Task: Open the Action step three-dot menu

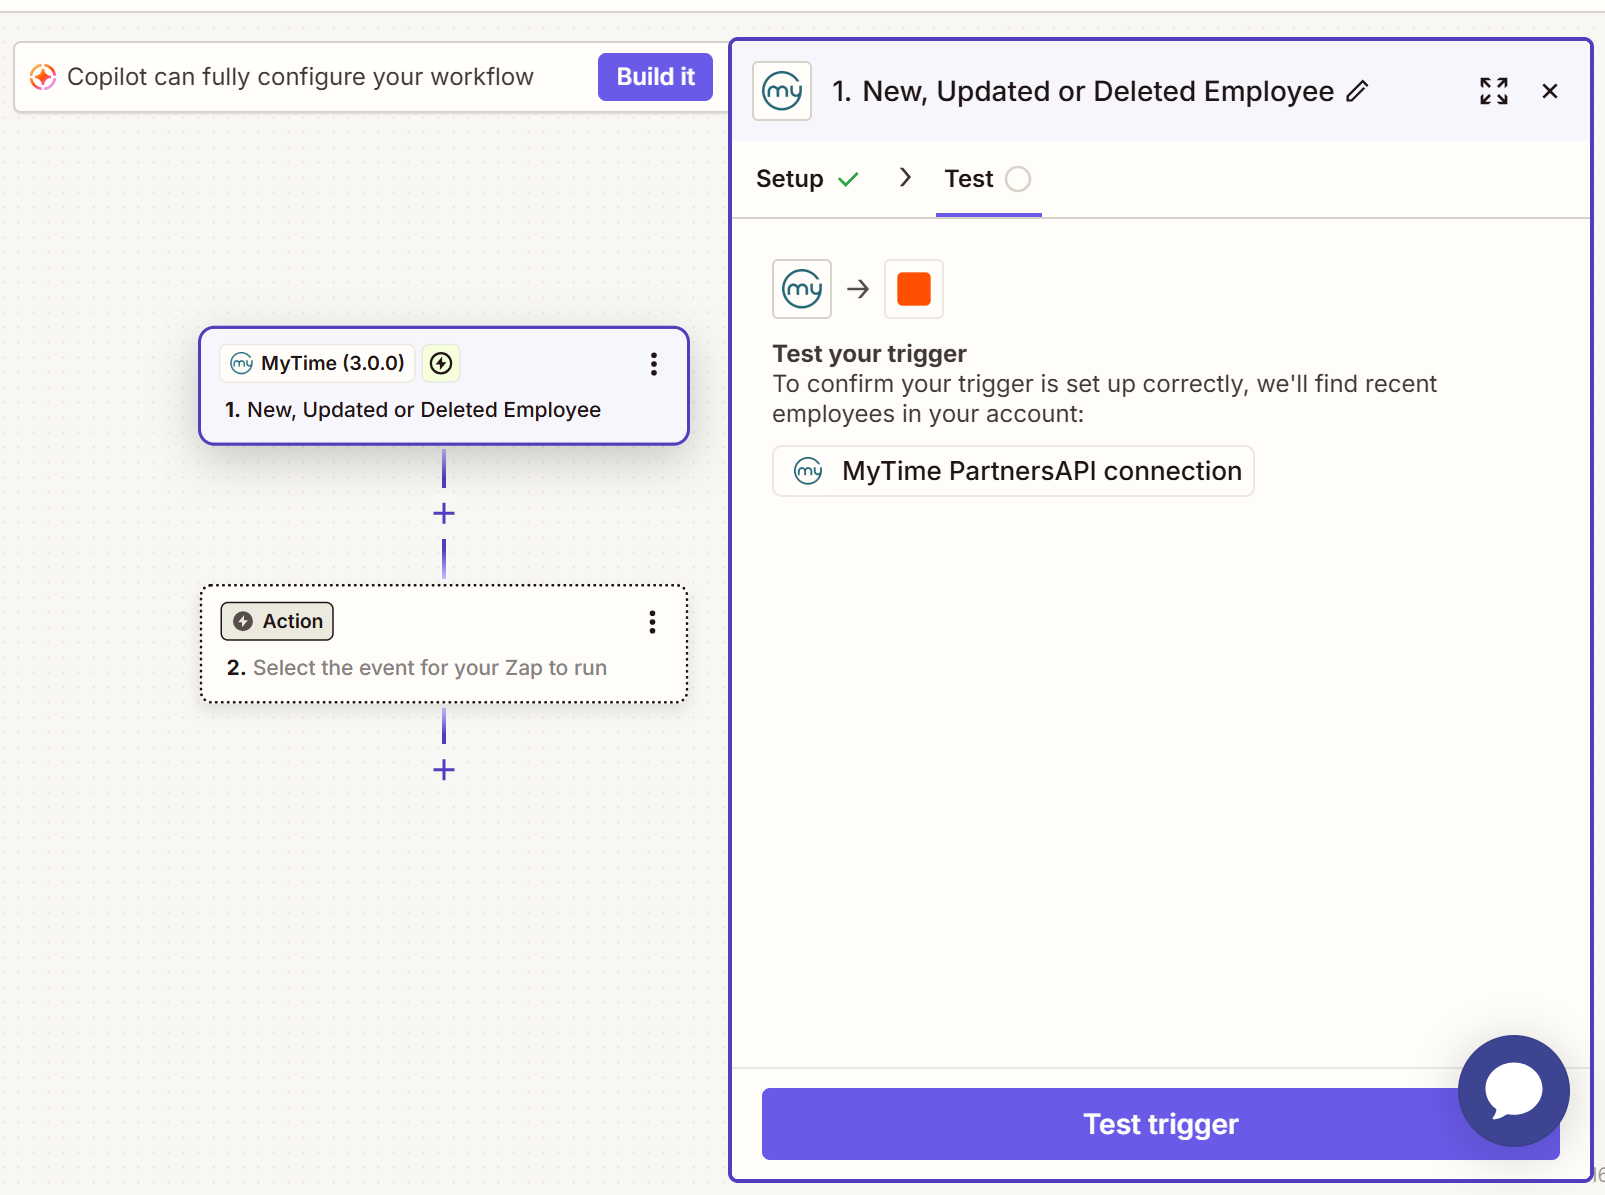Action: click(x=653, y=622)
